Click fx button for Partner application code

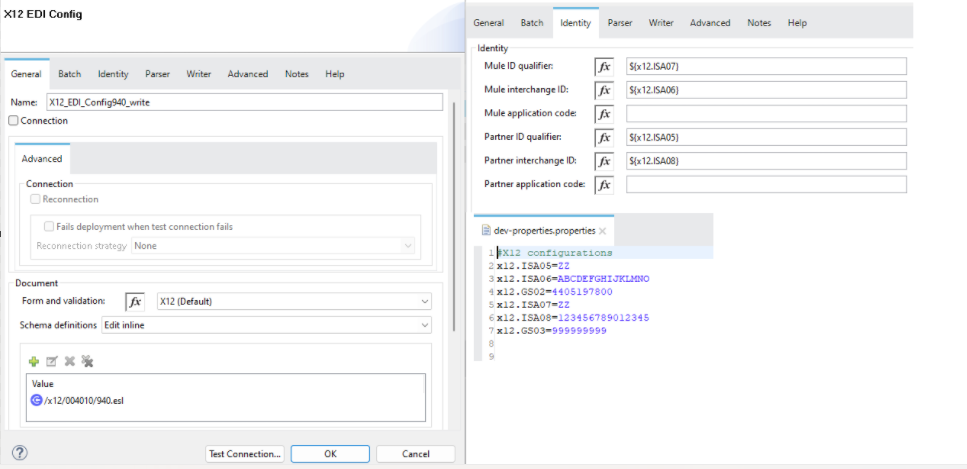coord(604,185)
